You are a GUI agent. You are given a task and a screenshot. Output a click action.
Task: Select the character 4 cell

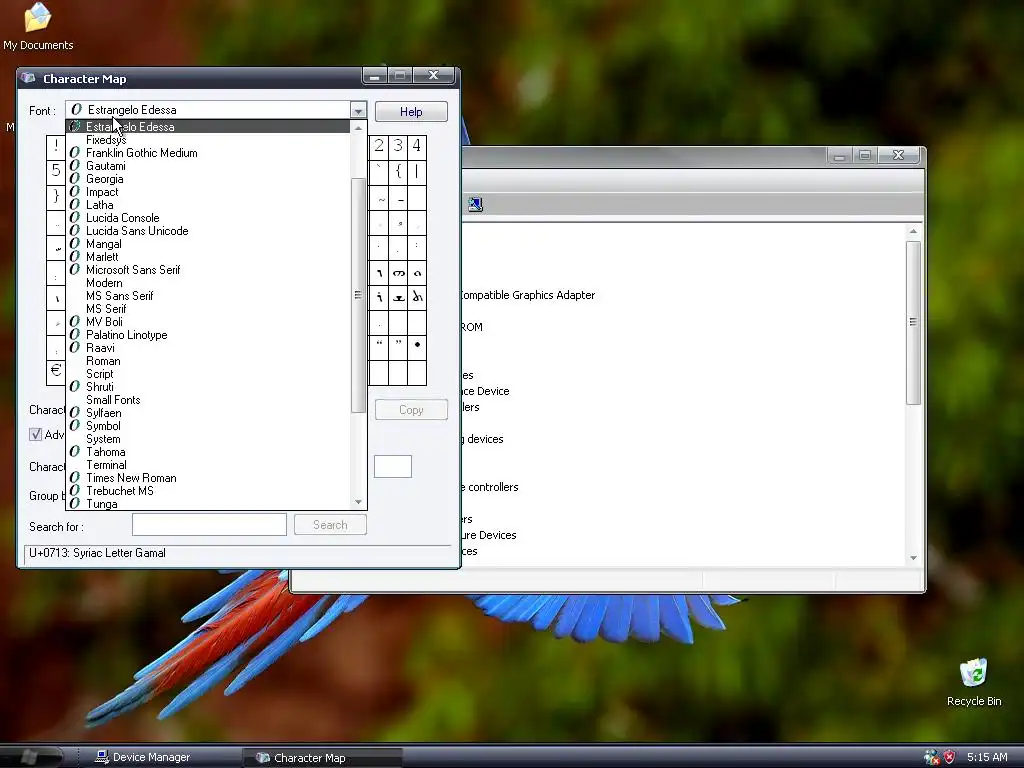(x=417, y=146)
